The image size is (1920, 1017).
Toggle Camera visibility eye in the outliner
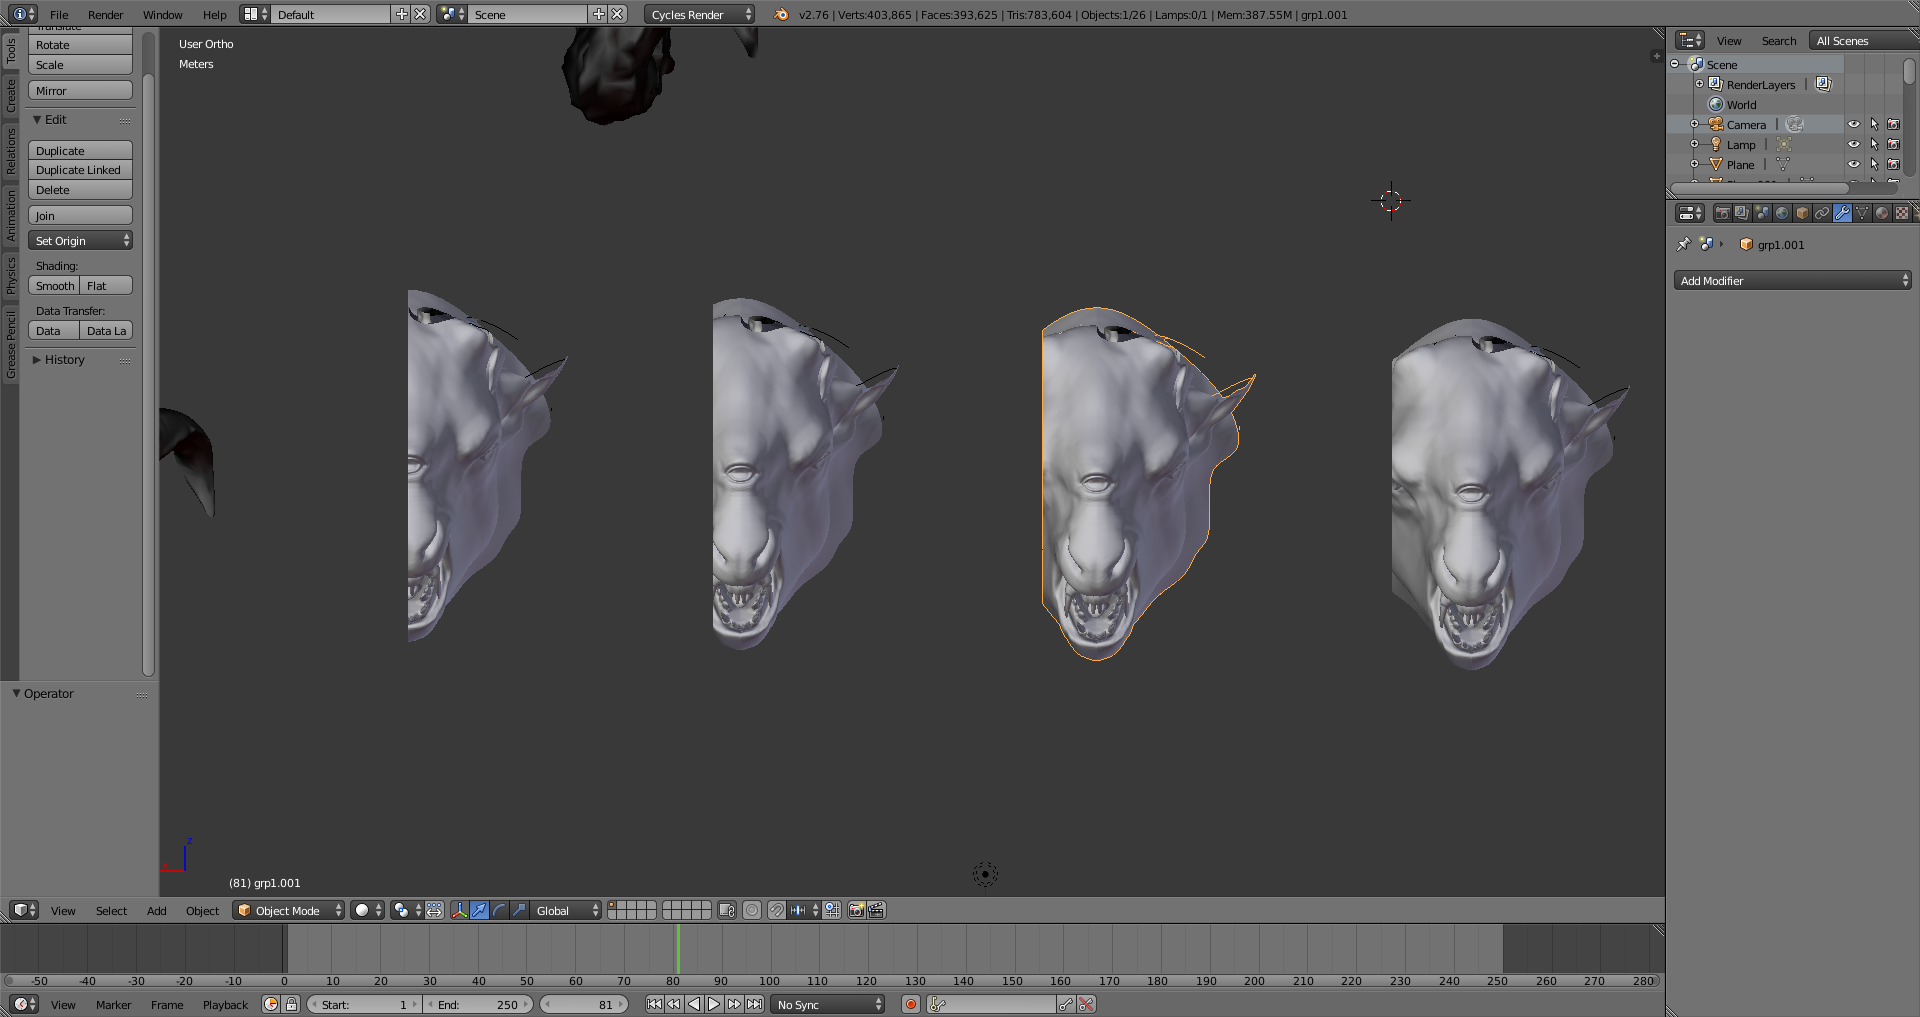click(x=1853, y=124)
